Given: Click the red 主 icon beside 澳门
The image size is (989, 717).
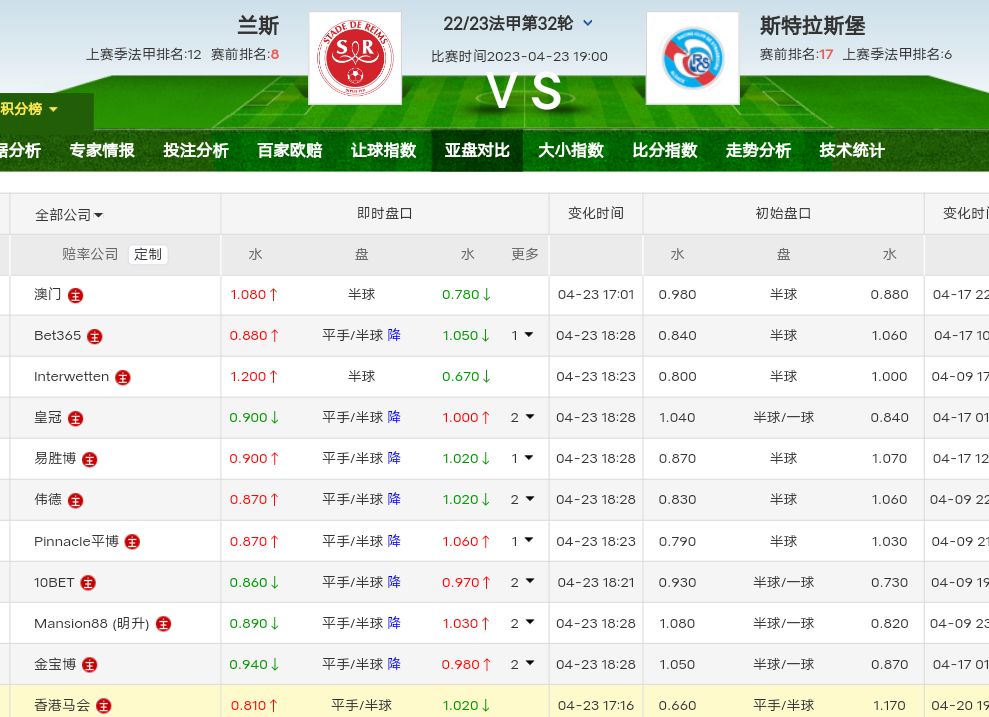Looking at the screenshot, I should tap(76, 295).
